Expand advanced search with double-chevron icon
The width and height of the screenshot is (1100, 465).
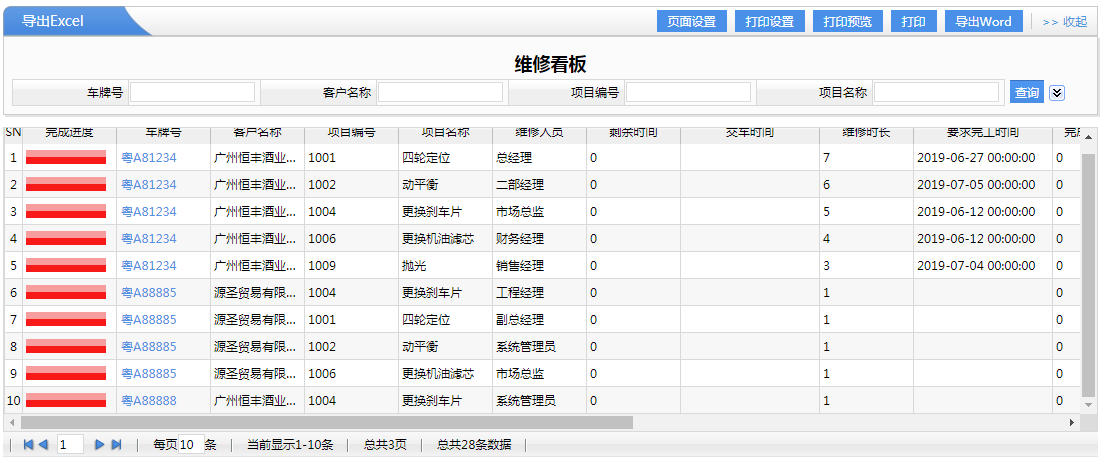tap(1057, 93)
